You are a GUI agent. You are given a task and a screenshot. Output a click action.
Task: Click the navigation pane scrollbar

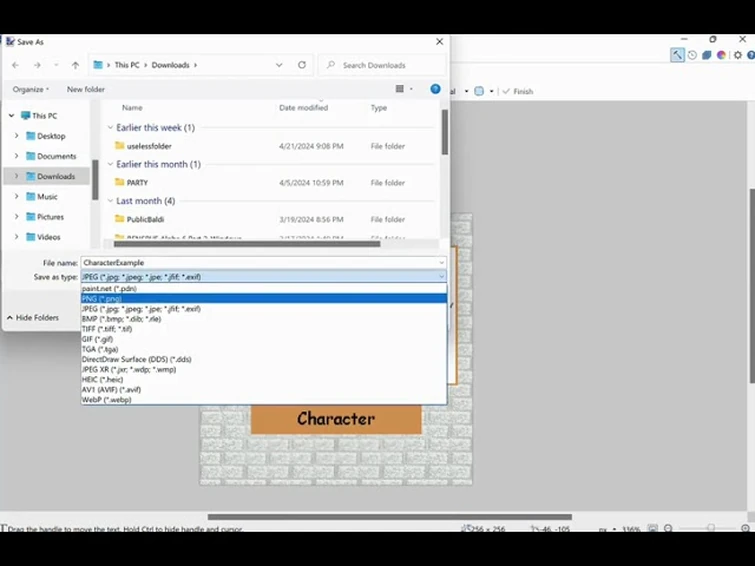point(95,180)
